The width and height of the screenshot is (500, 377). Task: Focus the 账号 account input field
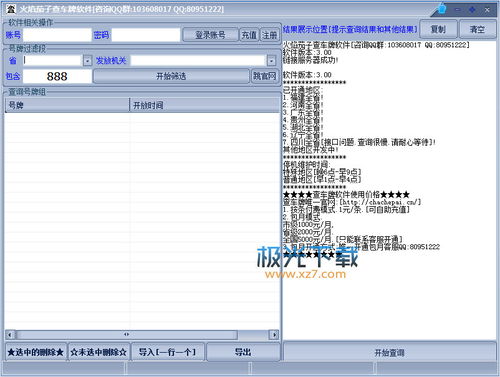click(x=57, y=35)
